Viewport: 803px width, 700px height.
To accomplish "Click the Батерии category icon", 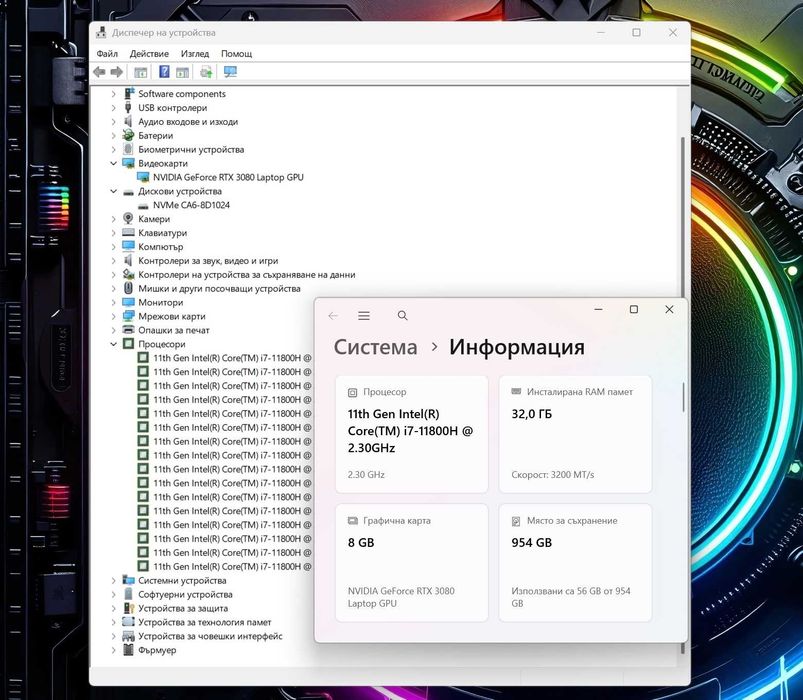I will coord(128,135).
